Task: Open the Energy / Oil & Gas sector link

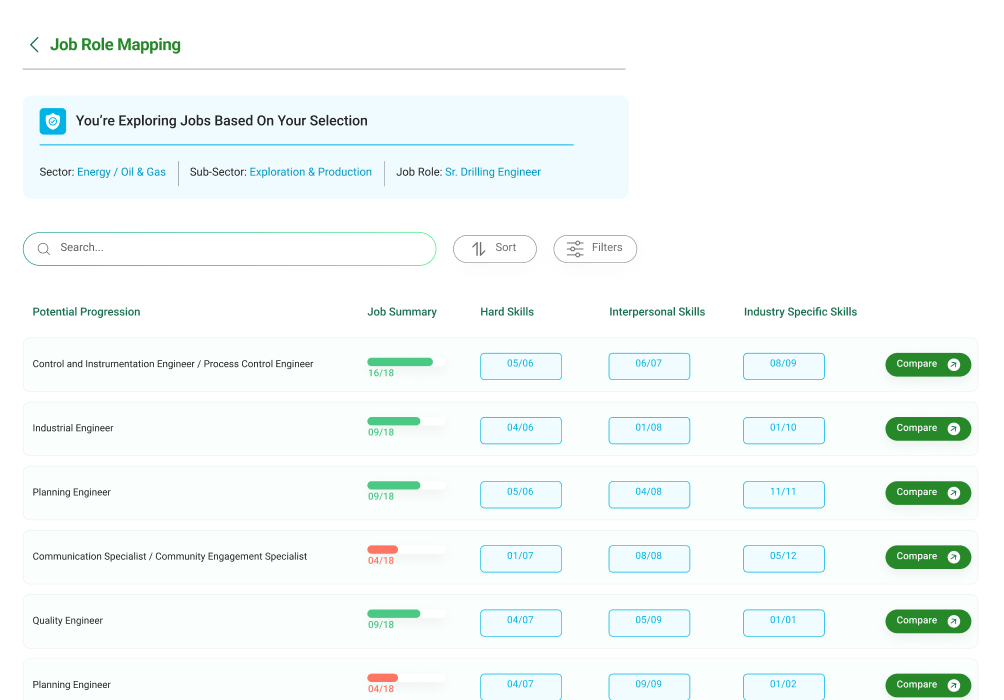Action: (121, 172)
